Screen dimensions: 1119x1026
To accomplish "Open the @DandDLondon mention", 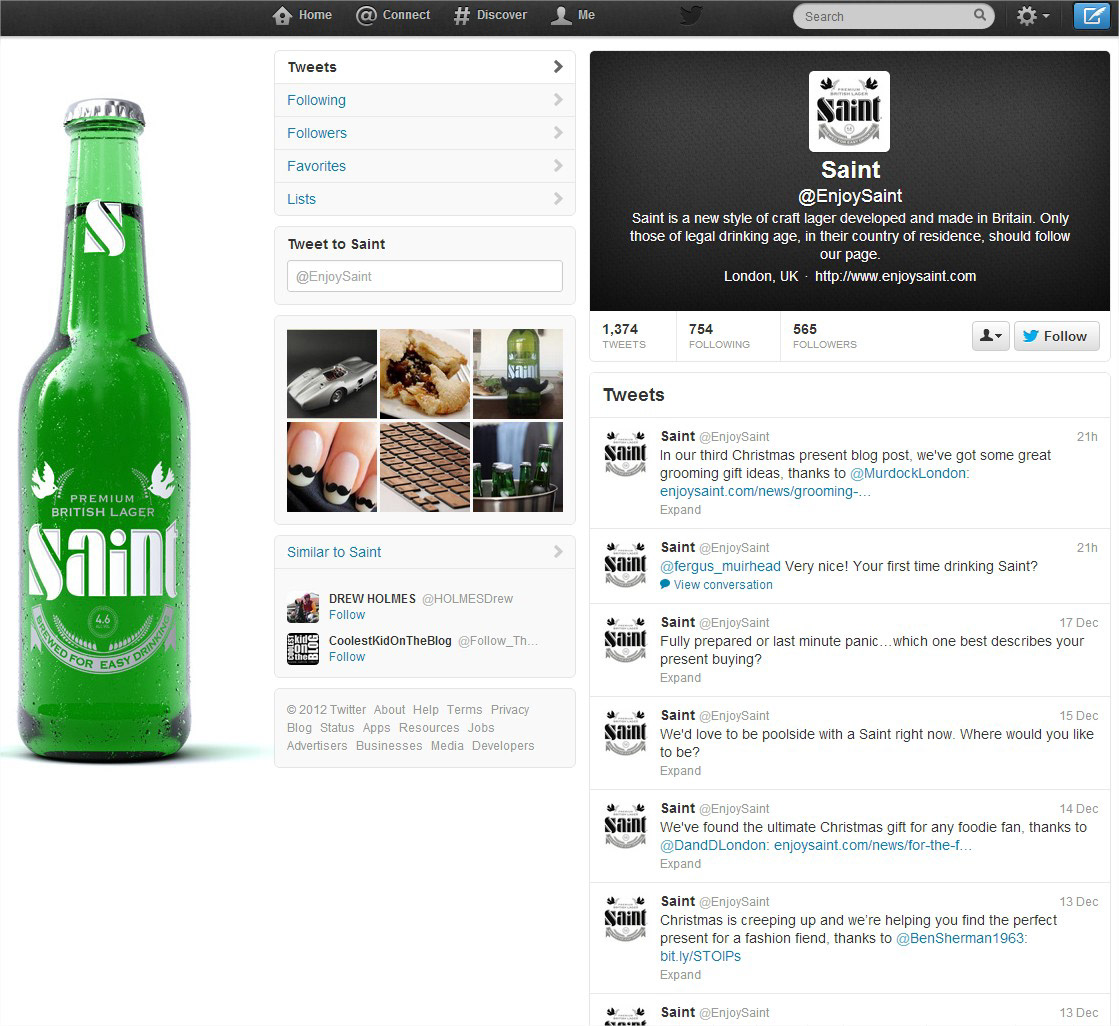I will [x=712, y=845].
